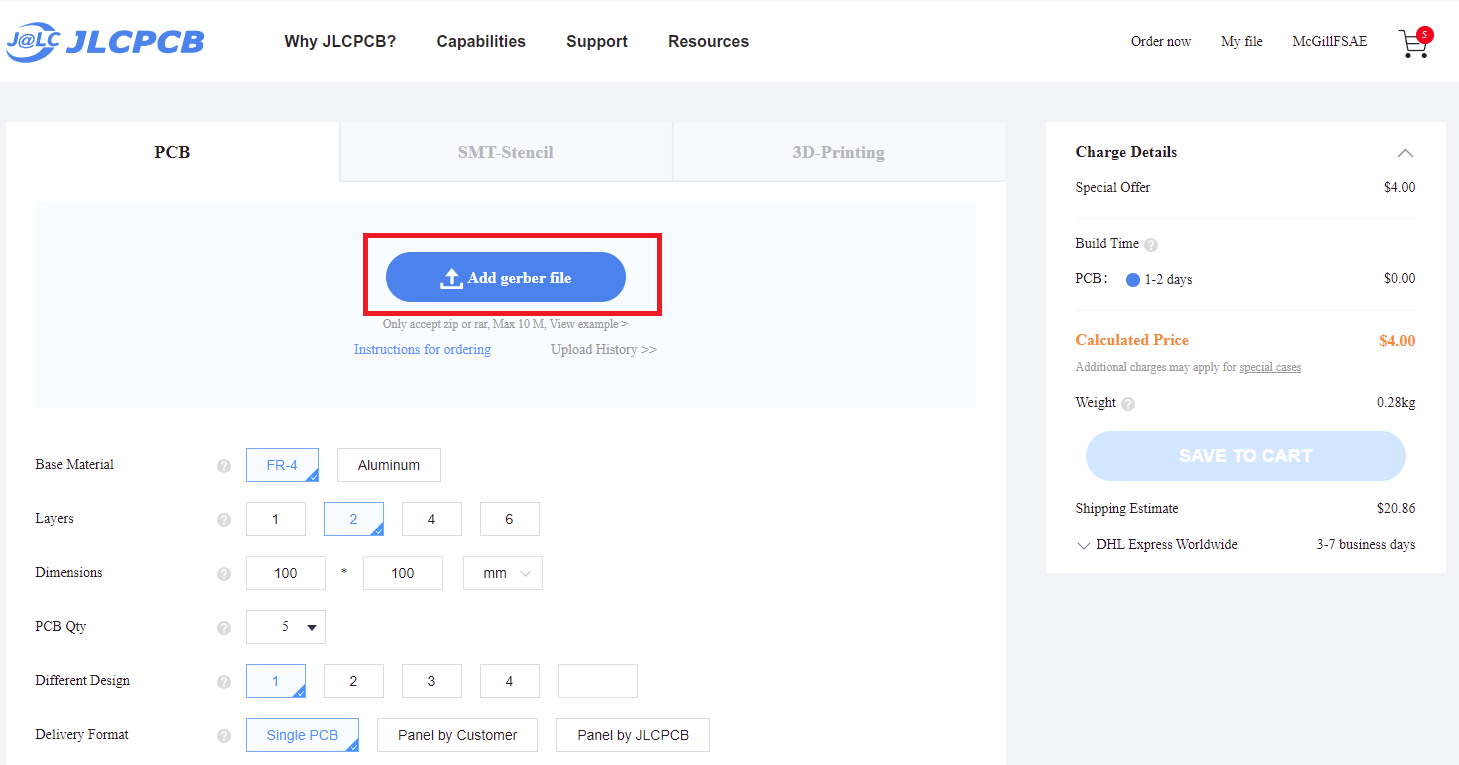Screen dimensions: 1459x765
Task: Select Different Design option 1
Action: coord(276,681)
